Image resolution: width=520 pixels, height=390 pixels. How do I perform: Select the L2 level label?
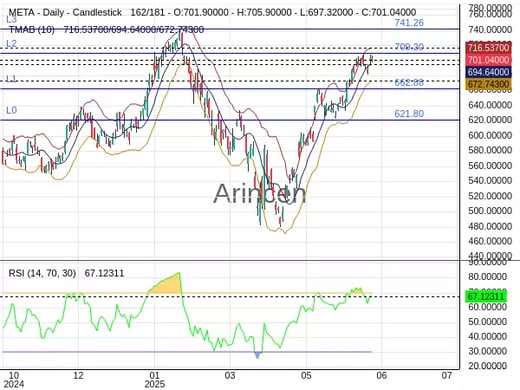coord(11,44)
